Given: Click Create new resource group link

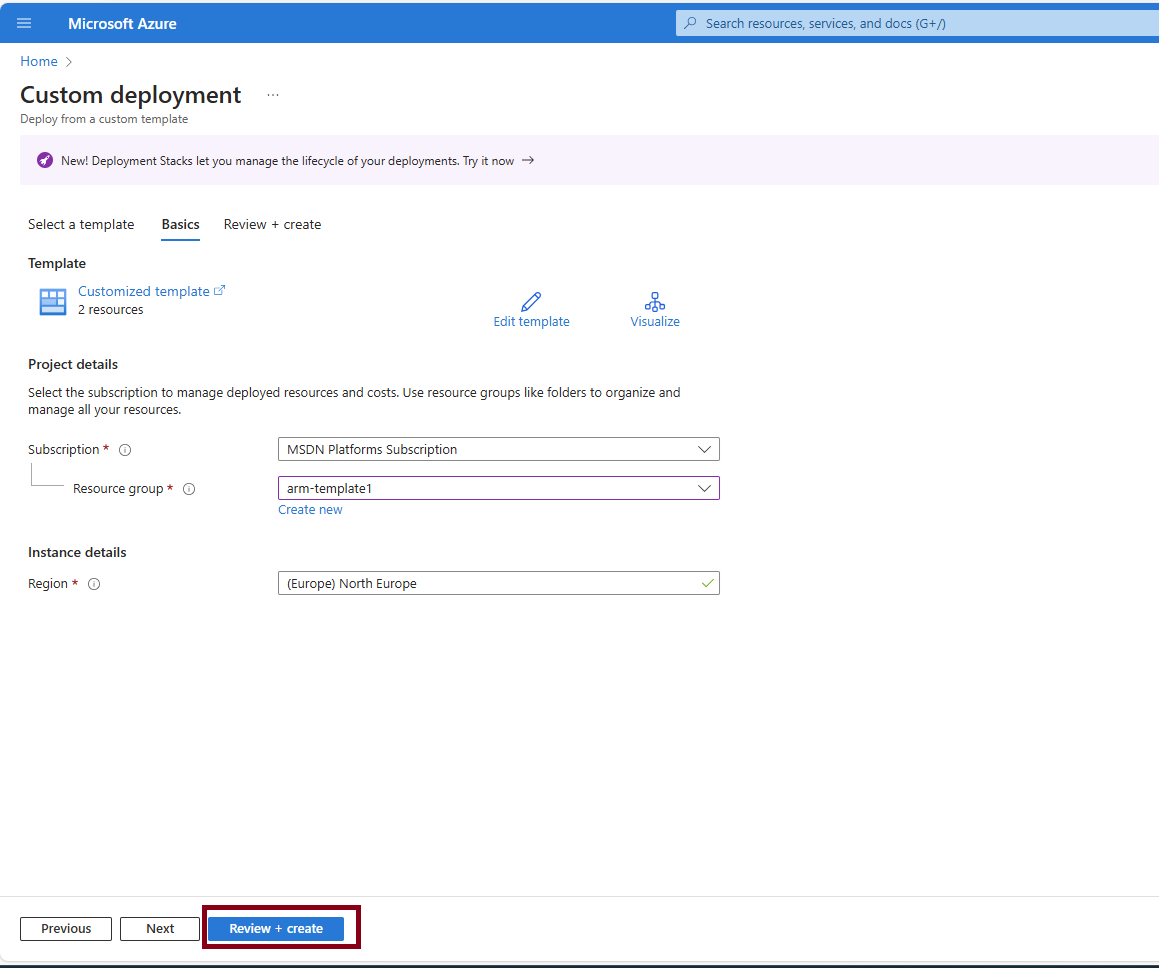Looking at the screenshot, I should click(x=310, y=510).
